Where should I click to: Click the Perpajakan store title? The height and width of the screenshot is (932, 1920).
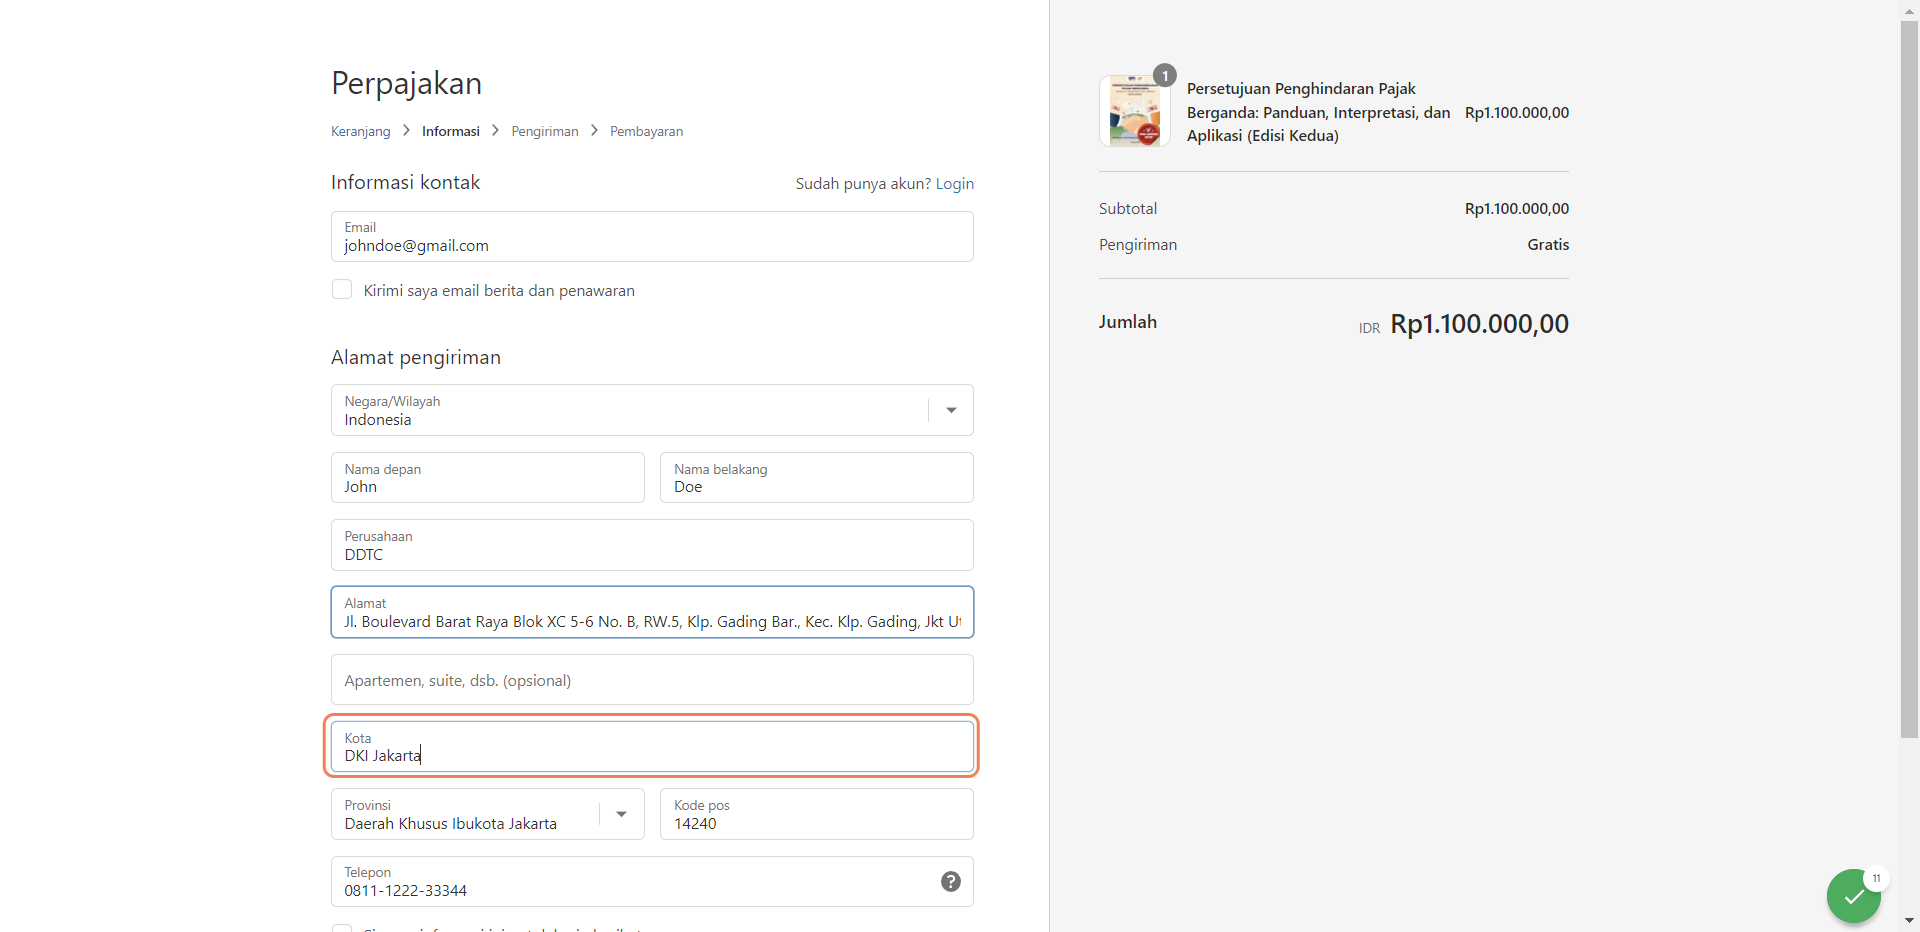click(x=407, y=83)
